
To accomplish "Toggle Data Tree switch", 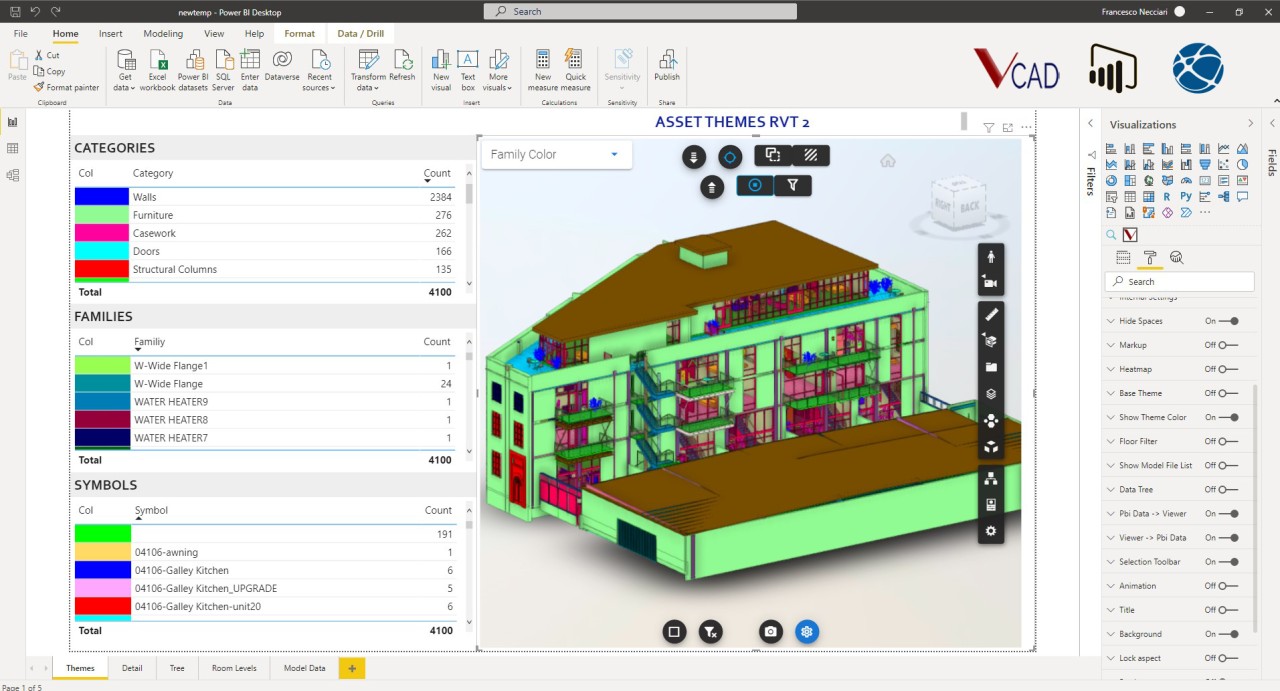I will pos(1229,489).
